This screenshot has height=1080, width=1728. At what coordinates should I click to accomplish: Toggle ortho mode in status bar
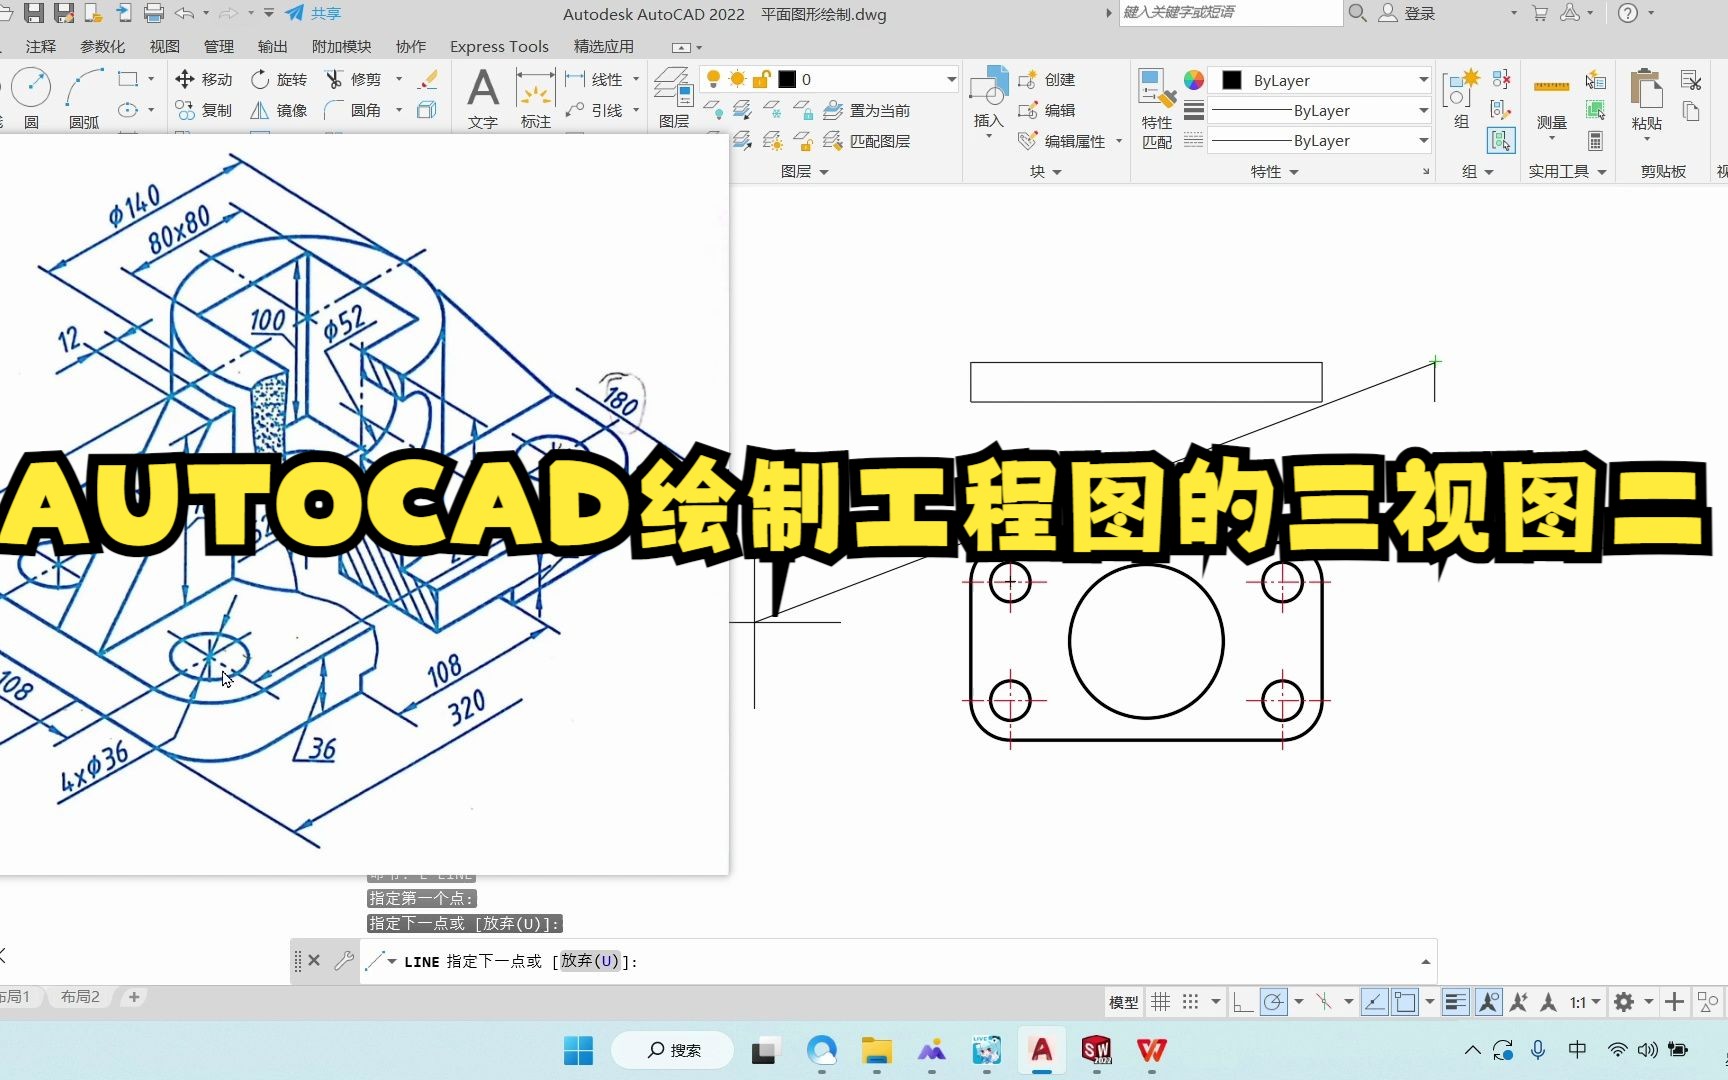1243,1001
